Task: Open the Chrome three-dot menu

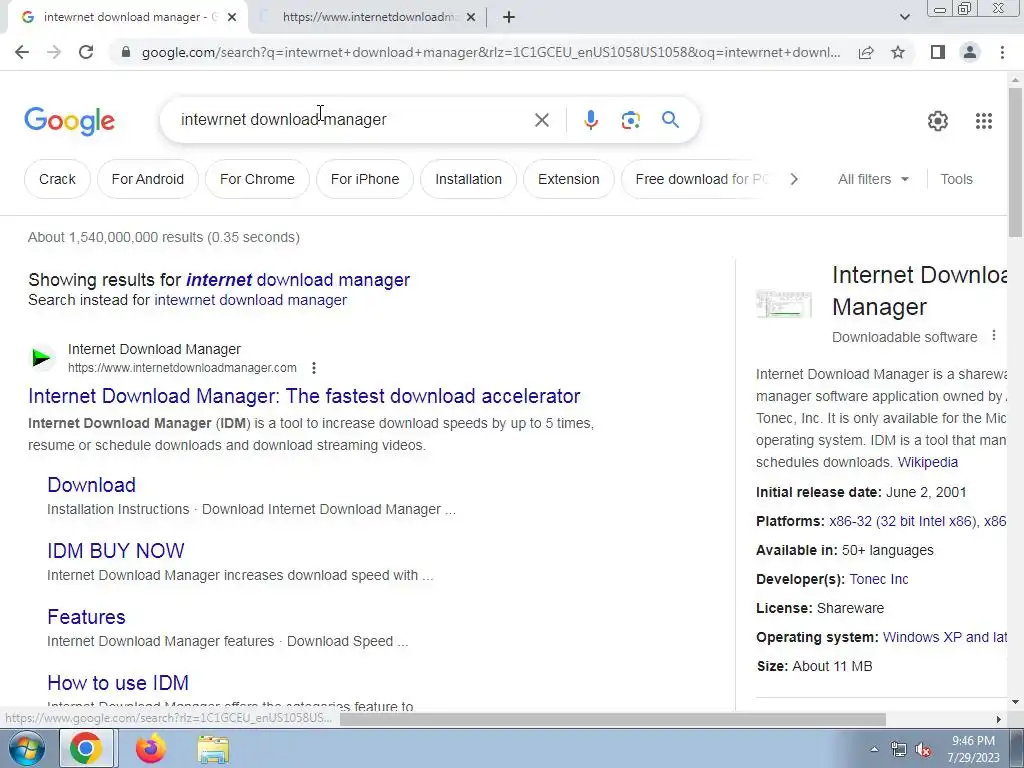Action: 1002,52
